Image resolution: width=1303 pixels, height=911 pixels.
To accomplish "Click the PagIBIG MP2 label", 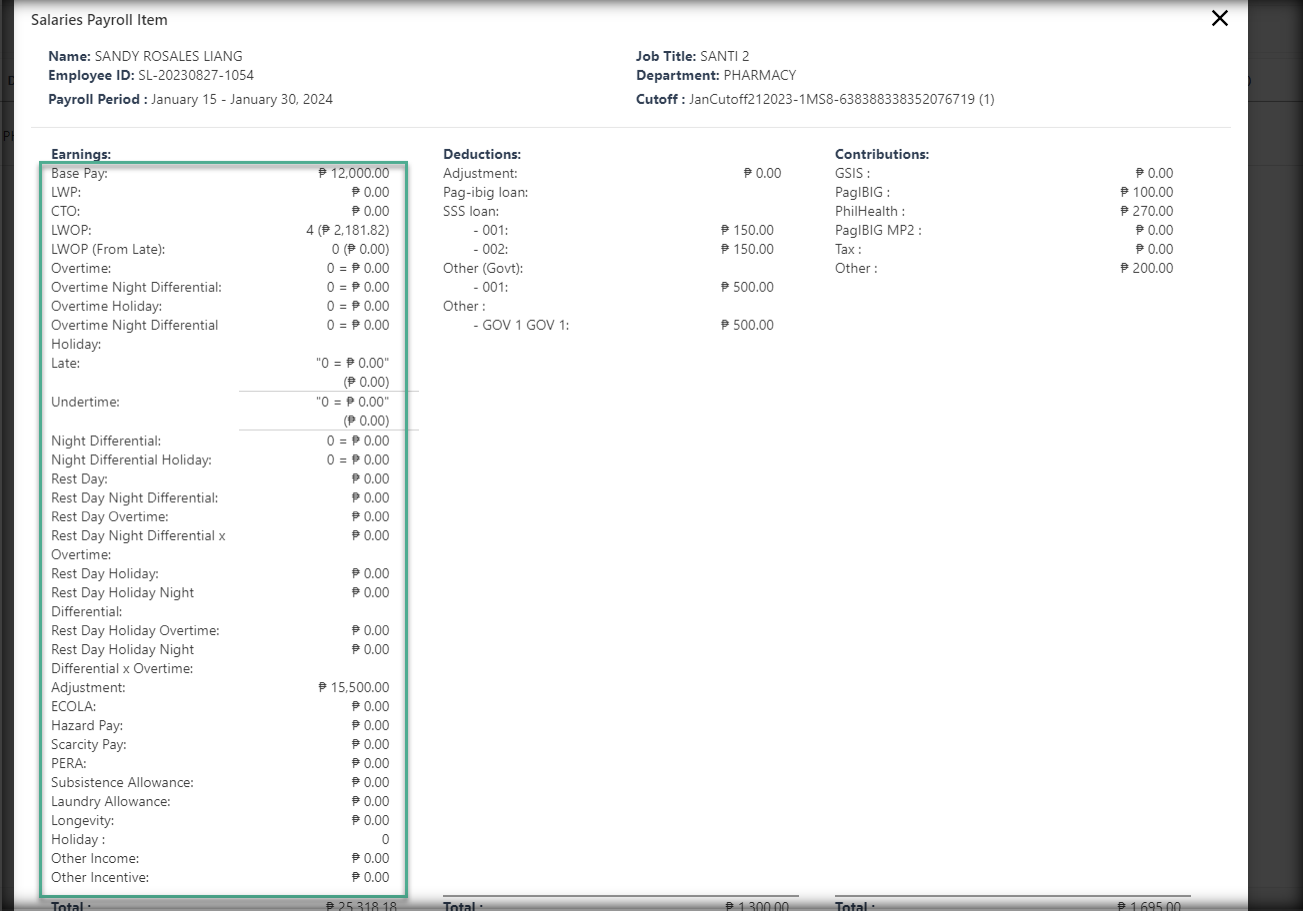I will [x=878, y=230].
